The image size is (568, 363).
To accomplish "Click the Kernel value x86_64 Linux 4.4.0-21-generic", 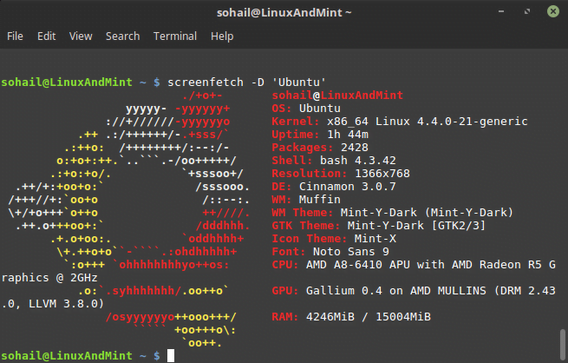I will click(427, 121).
